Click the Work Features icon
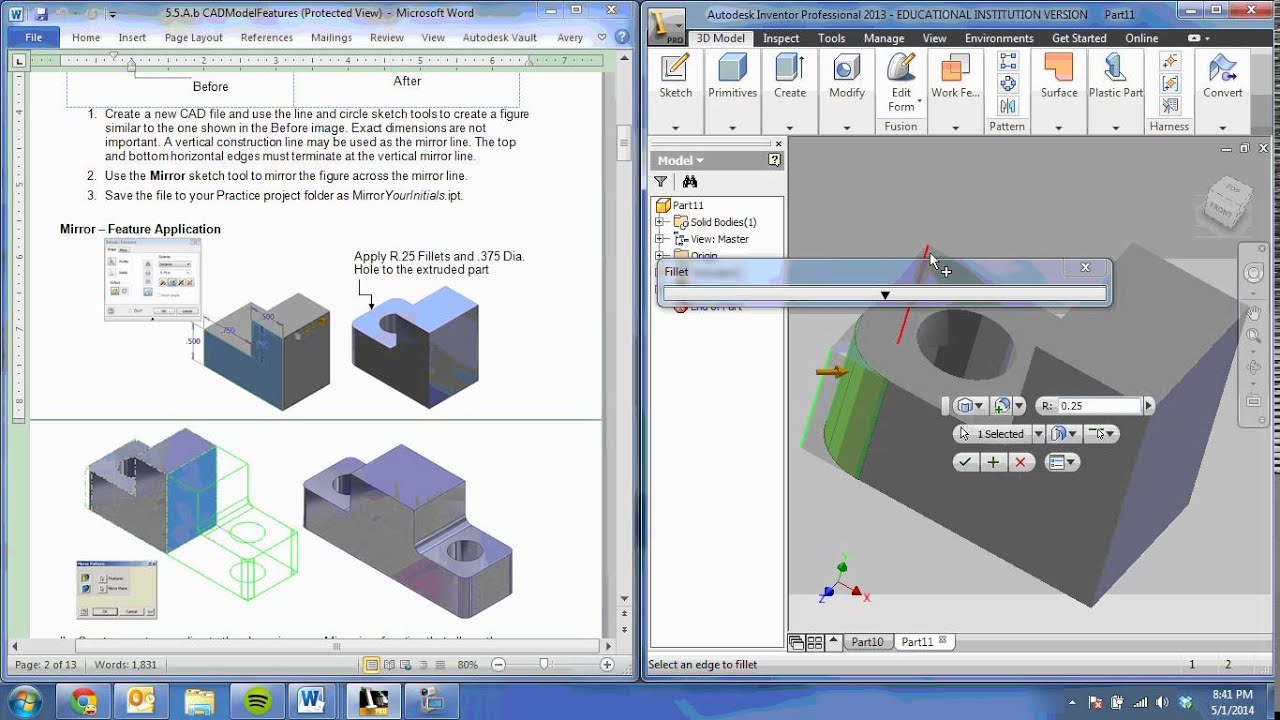 point(955,68)
